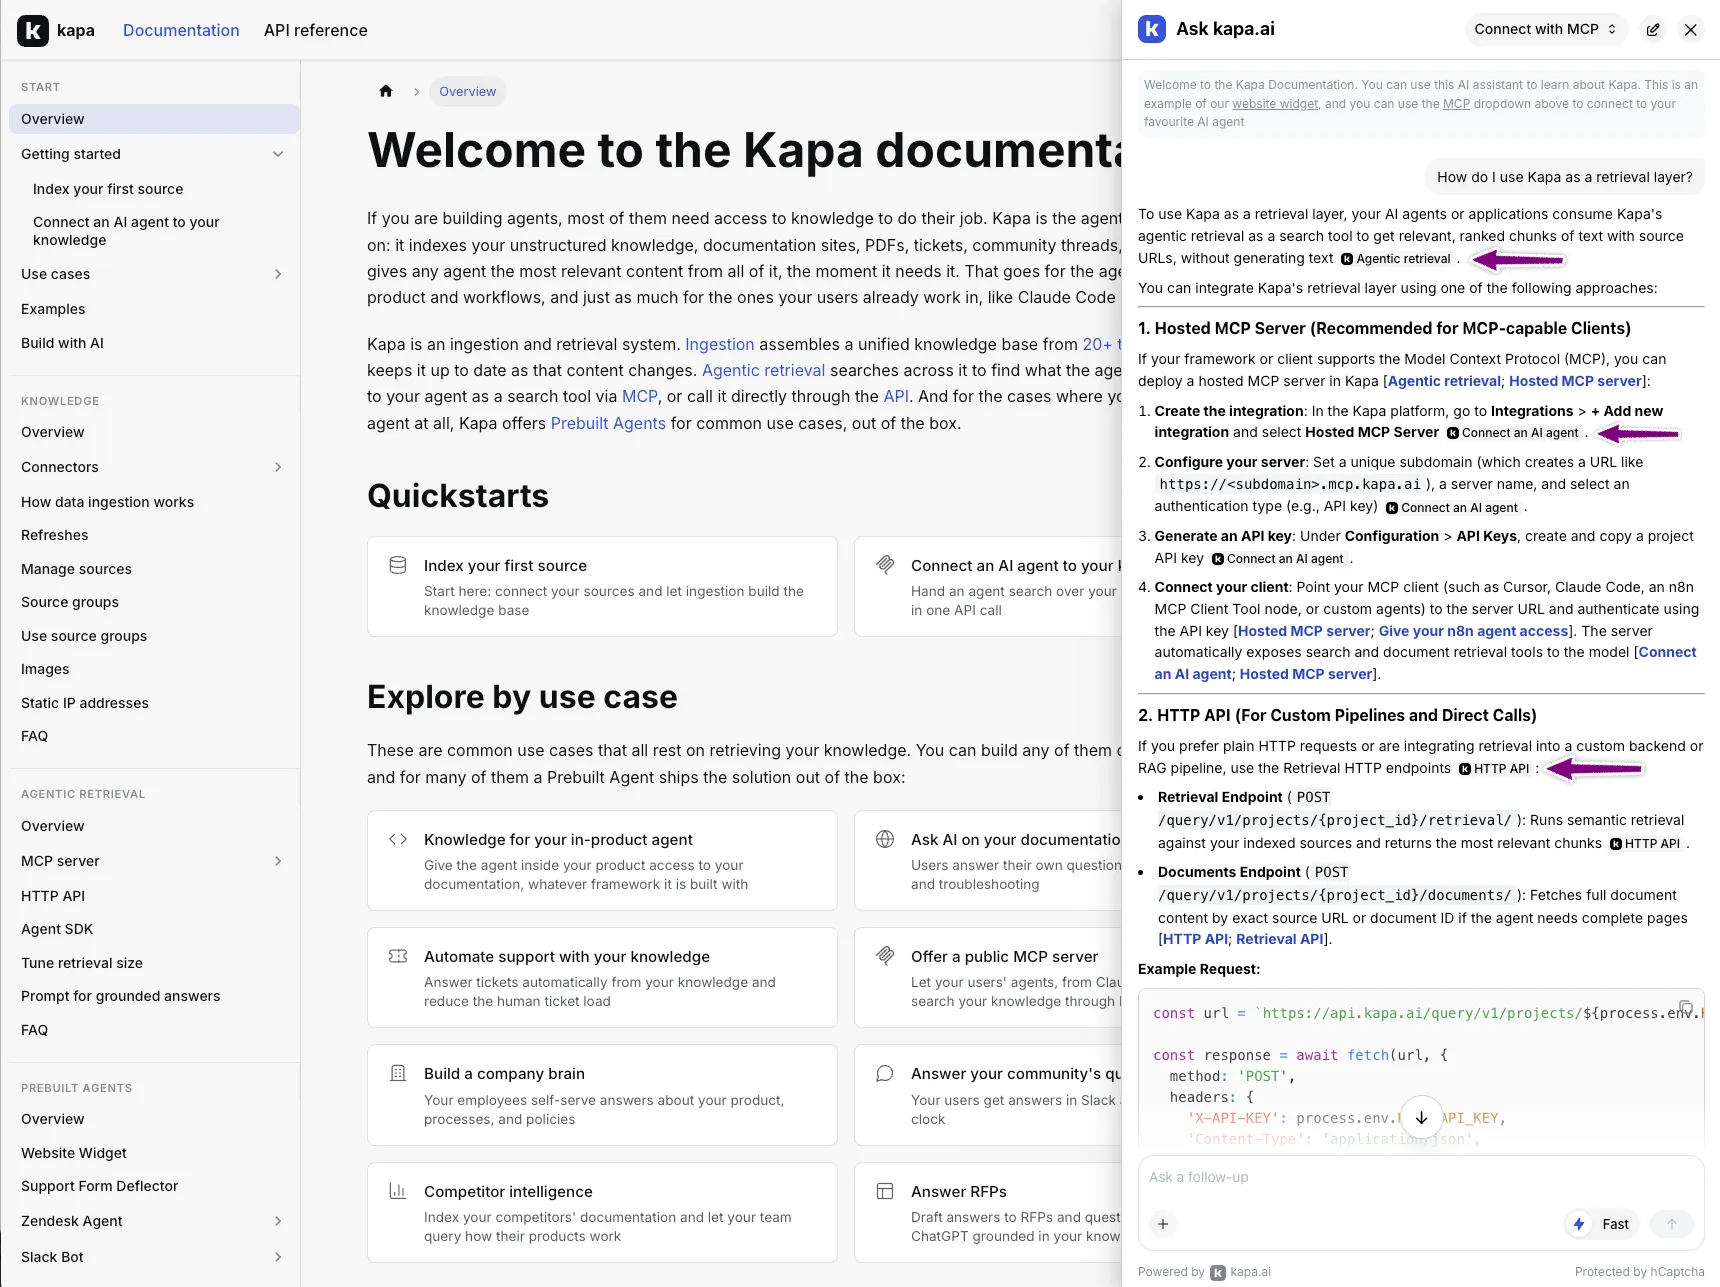The width and height of the screenshot is (1720, 1287).
Task: Click the Agentic retrieval source chip
Action: click(x=1397, y=259)
